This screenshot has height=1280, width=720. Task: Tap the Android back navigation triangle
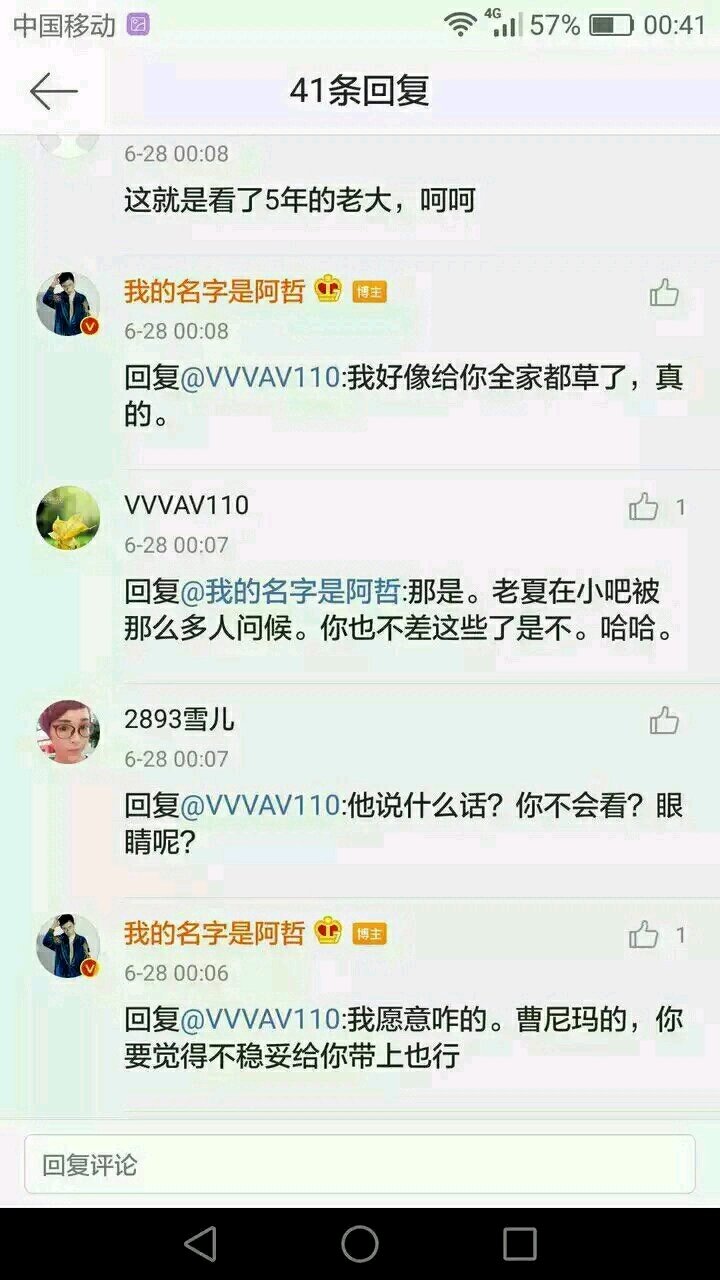point(201,1243)
